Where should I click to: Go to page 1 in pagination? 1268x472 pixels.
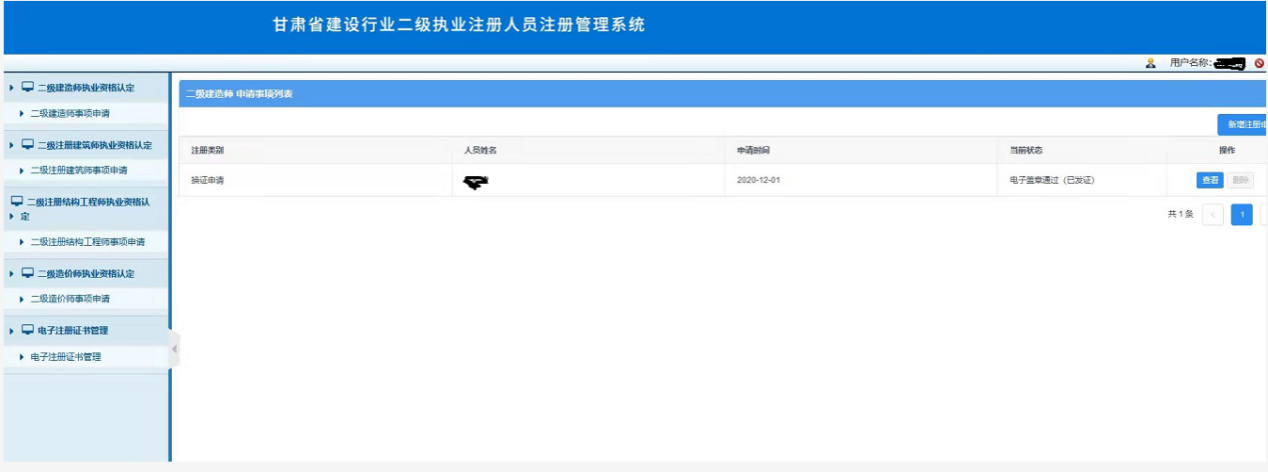coord(1241,215)
